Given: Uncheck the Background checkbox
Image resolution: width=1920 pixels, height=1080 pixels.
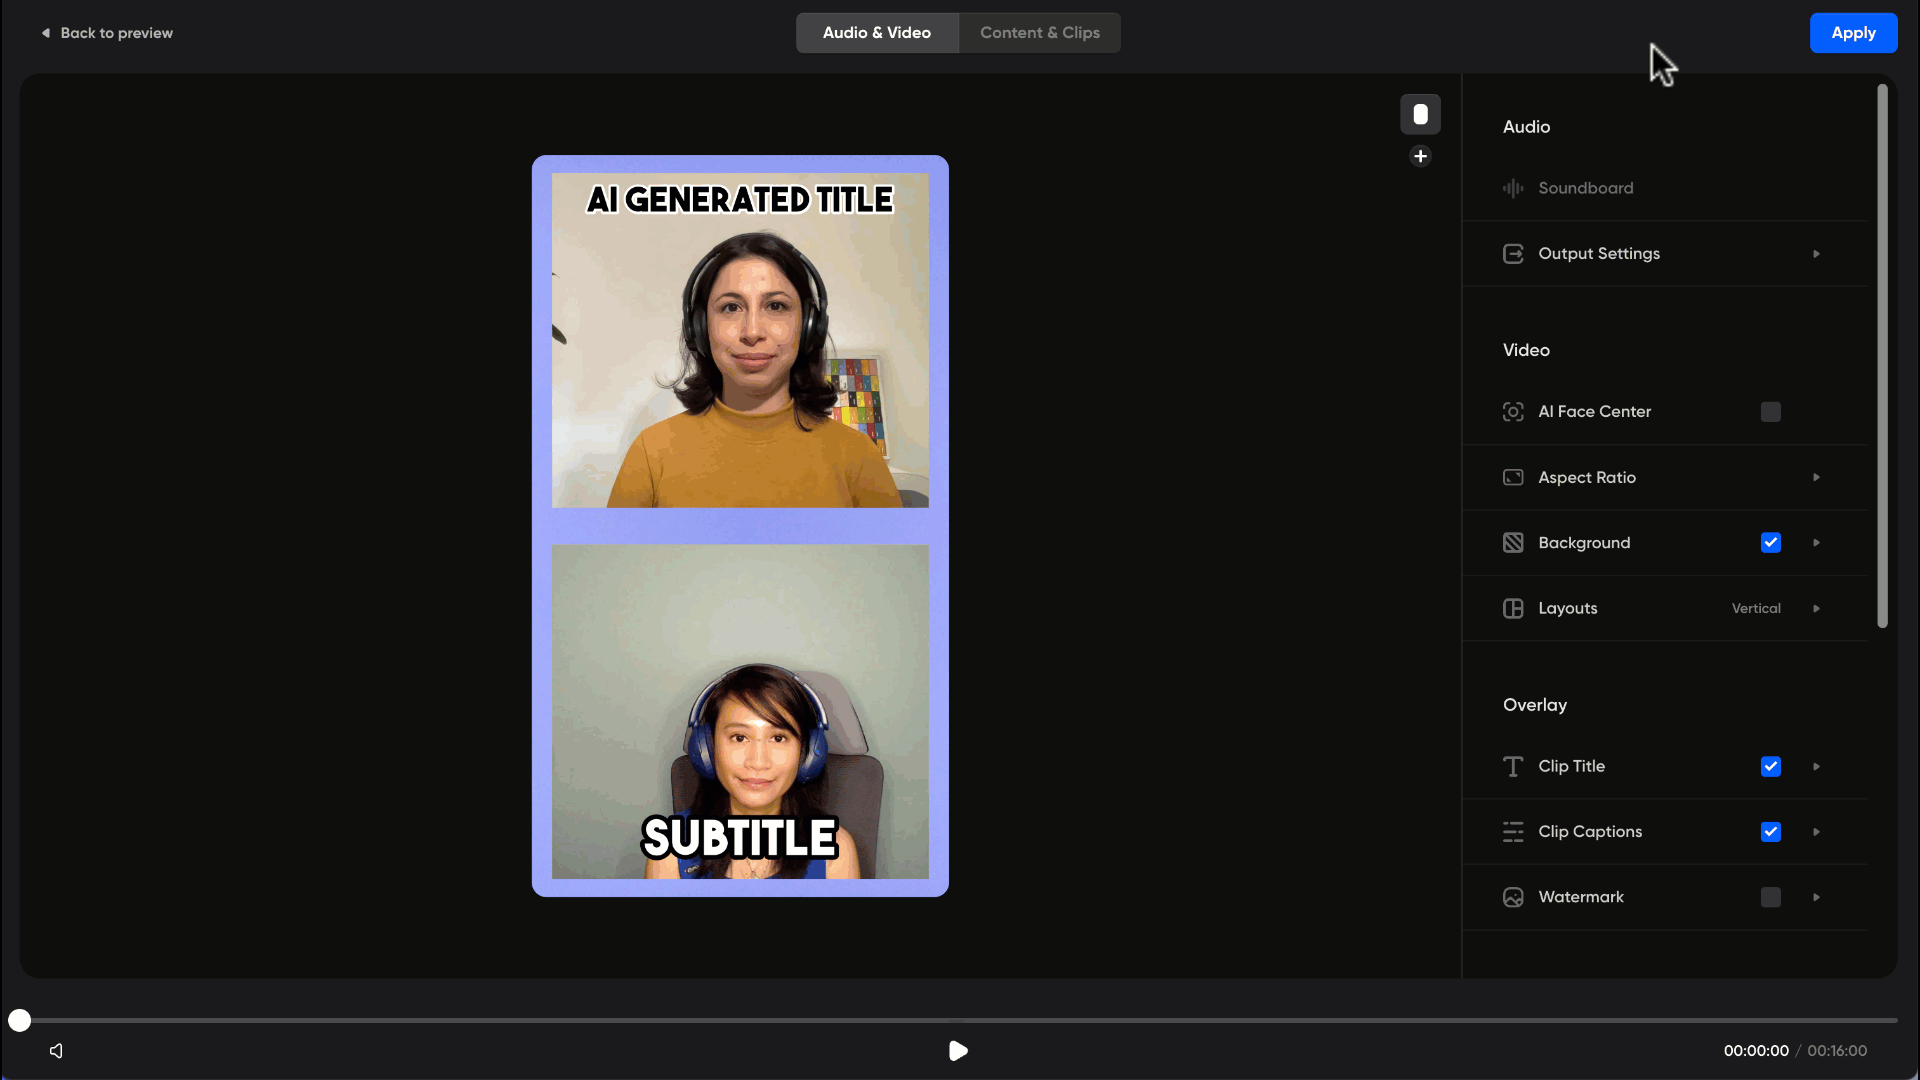Looking at the screenshot, I should point(1770,543).
